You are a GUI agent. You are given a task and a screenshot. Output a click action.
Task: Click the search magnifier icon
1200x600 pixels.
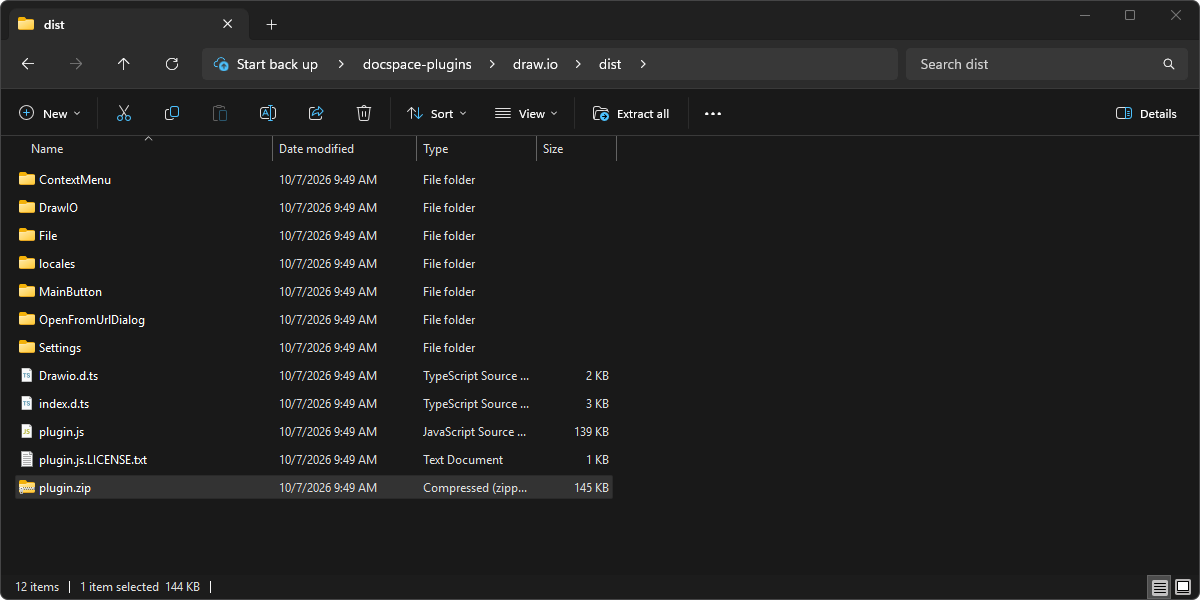1168,64
